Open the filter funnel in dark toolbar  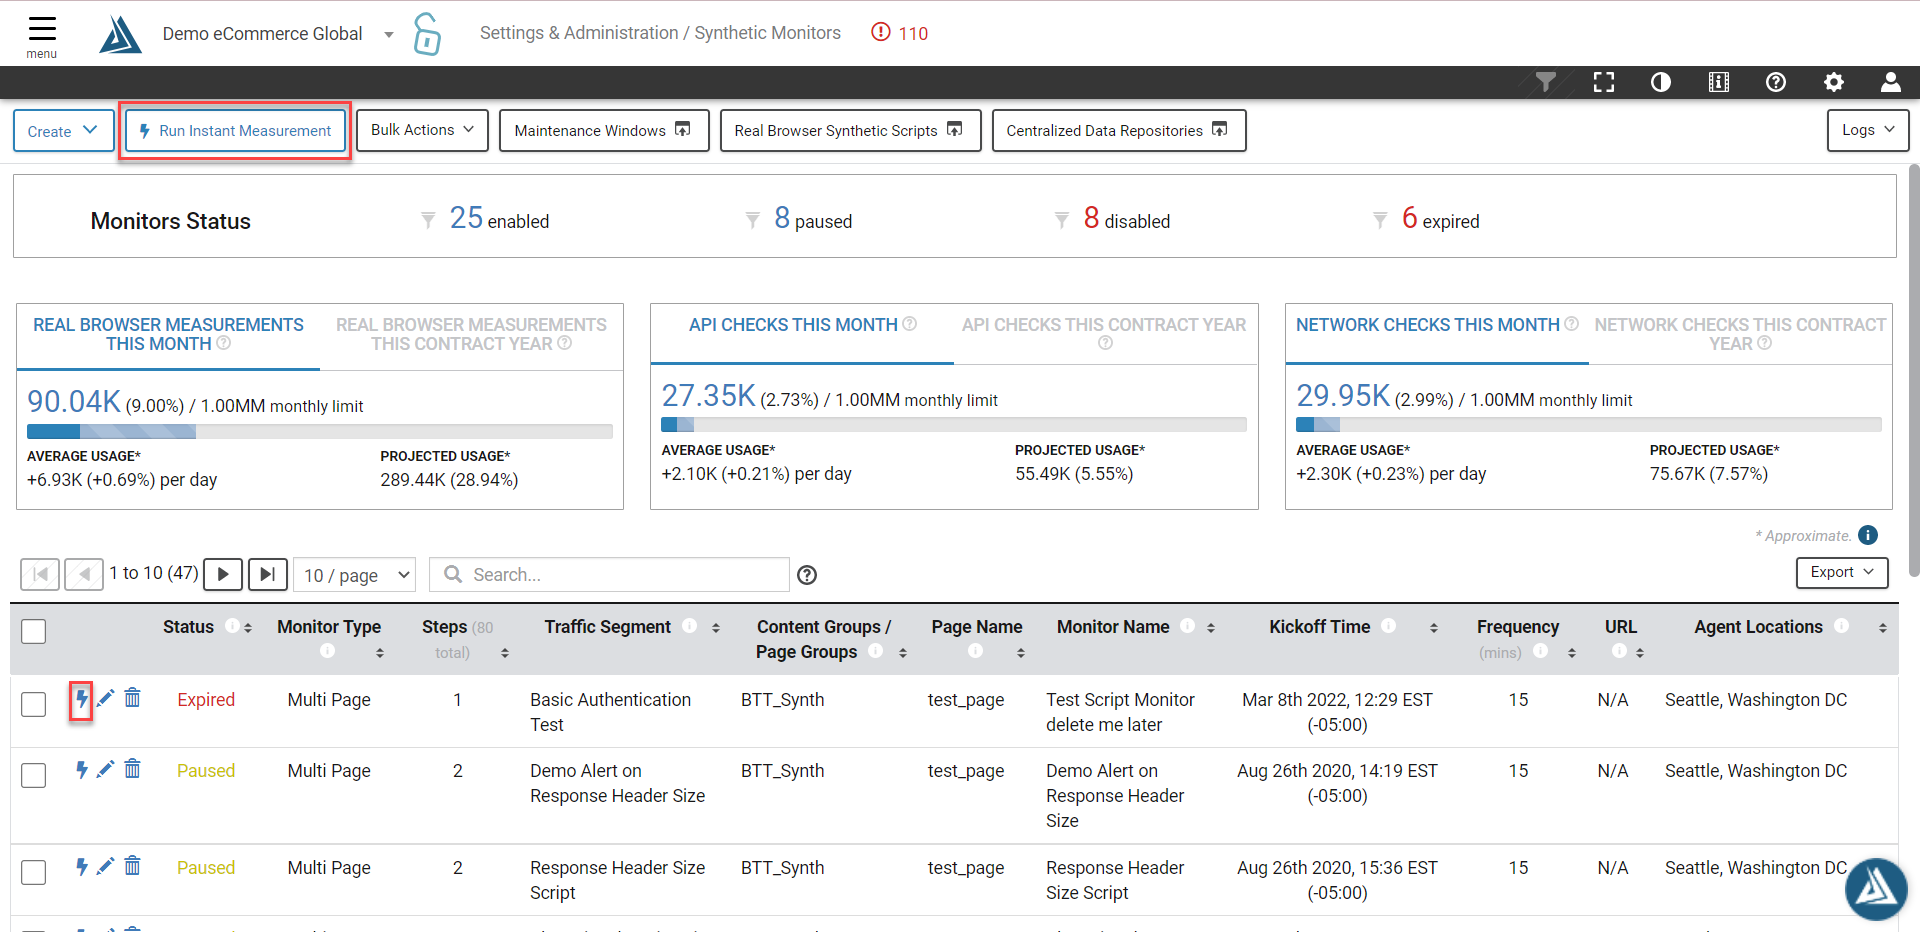coord(1546,82)
